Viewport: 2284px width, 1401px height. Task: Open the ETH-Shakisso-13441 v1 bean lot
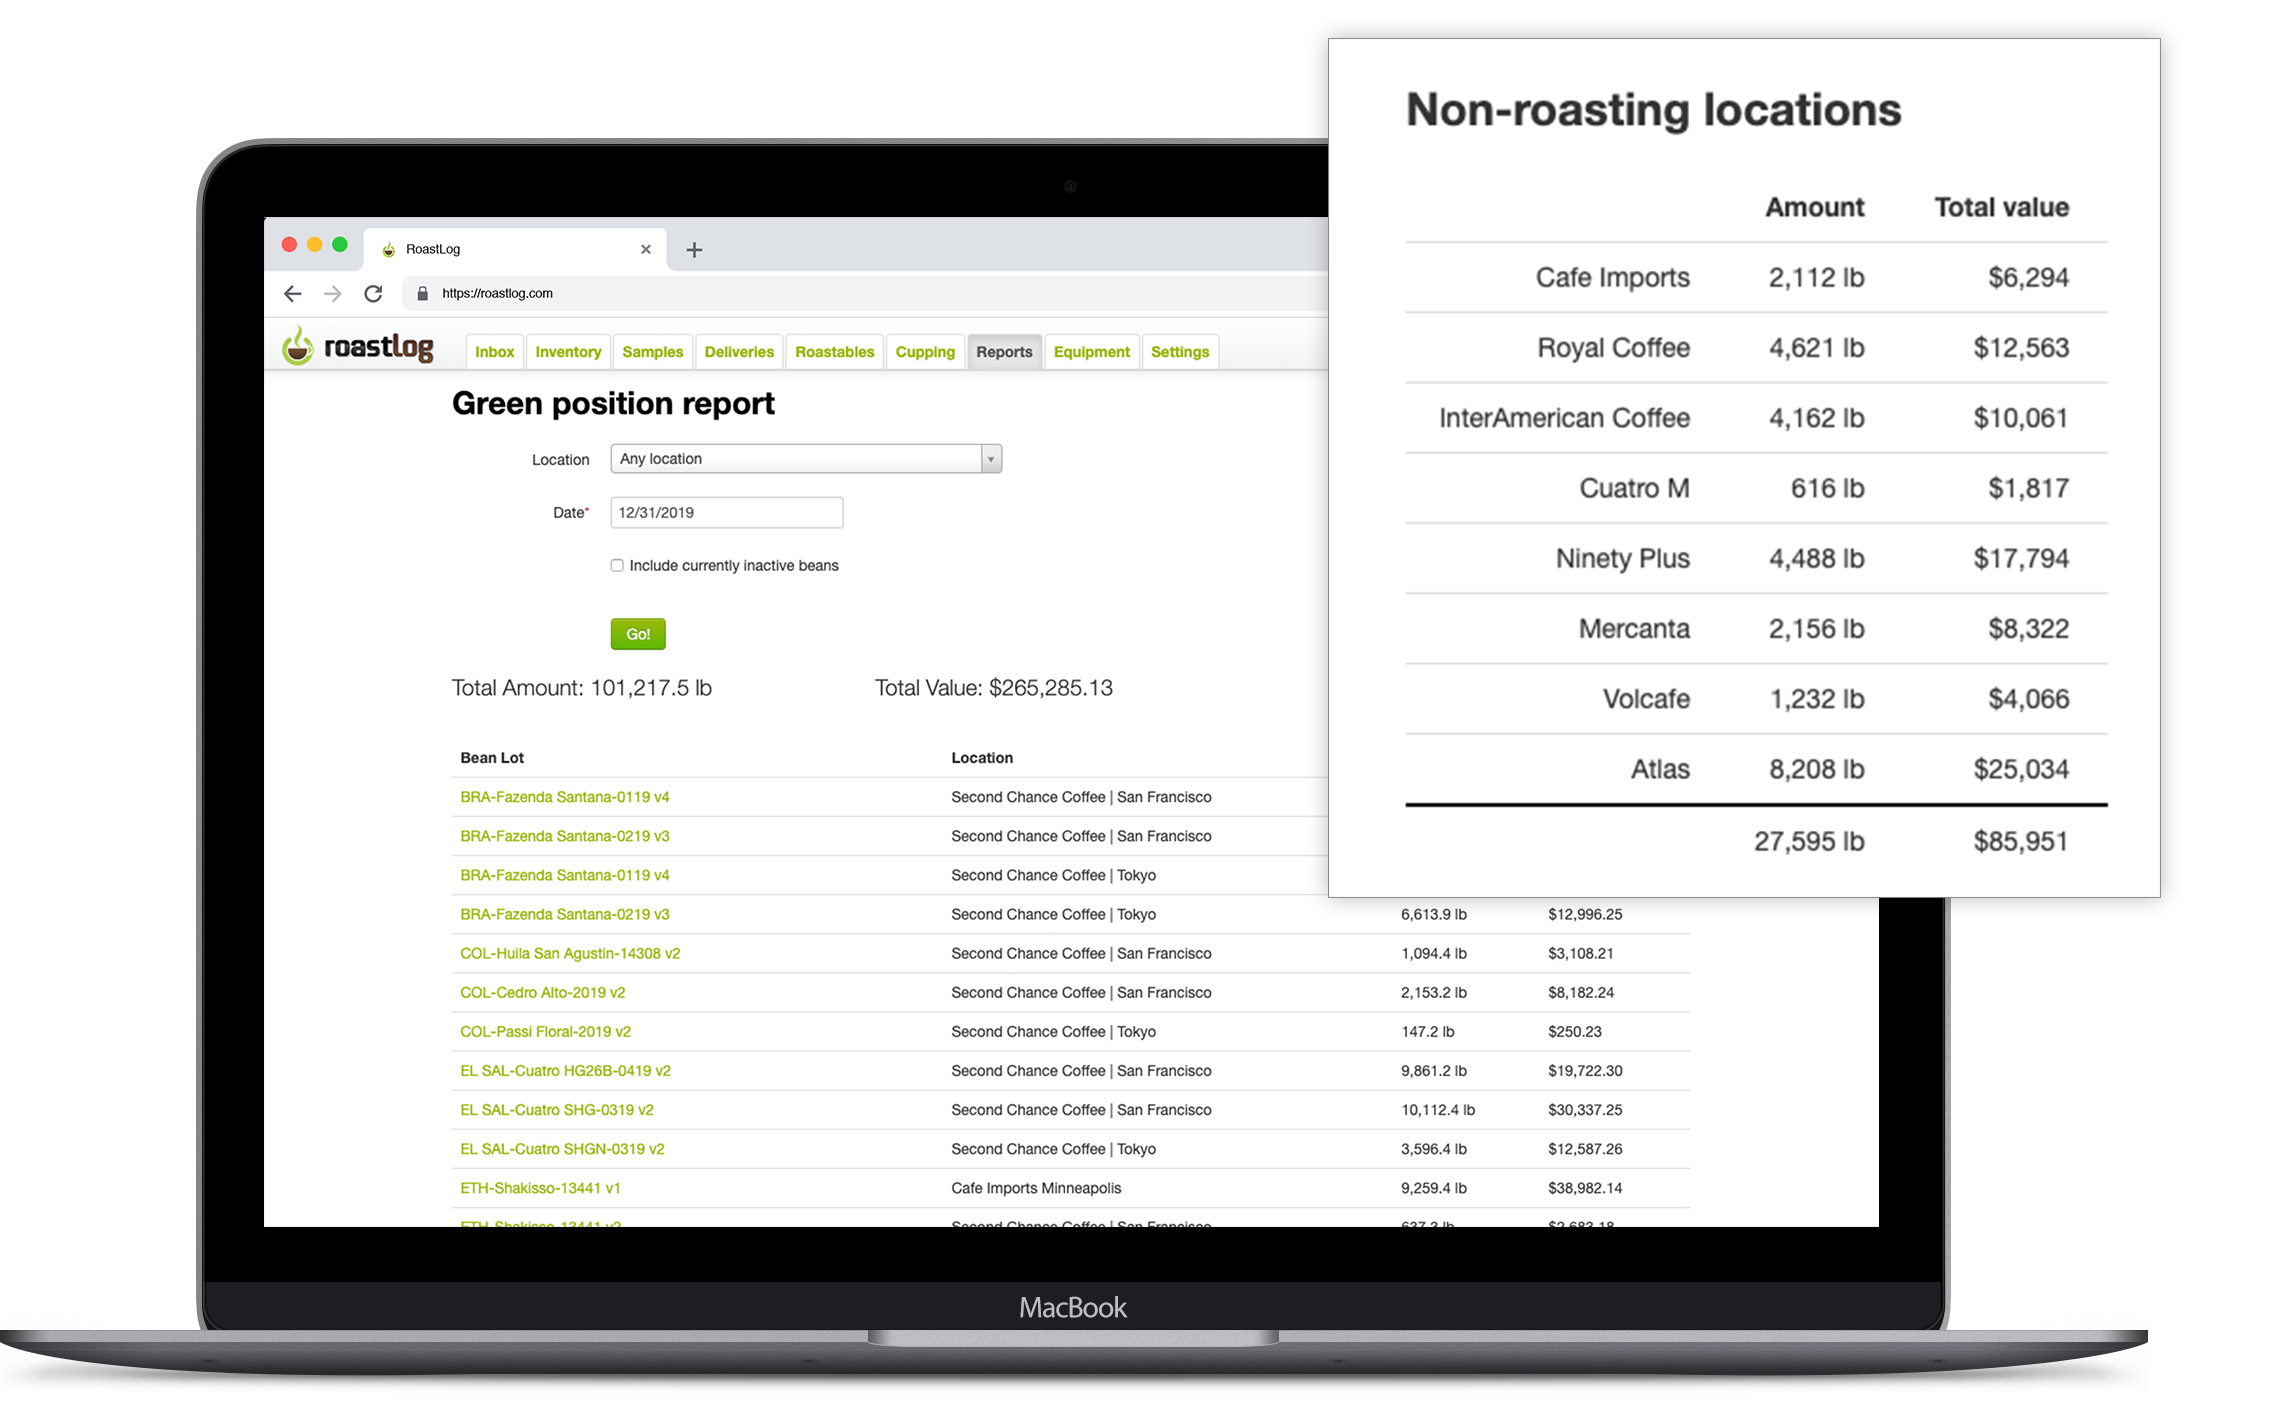click(x=540, y=1188)
